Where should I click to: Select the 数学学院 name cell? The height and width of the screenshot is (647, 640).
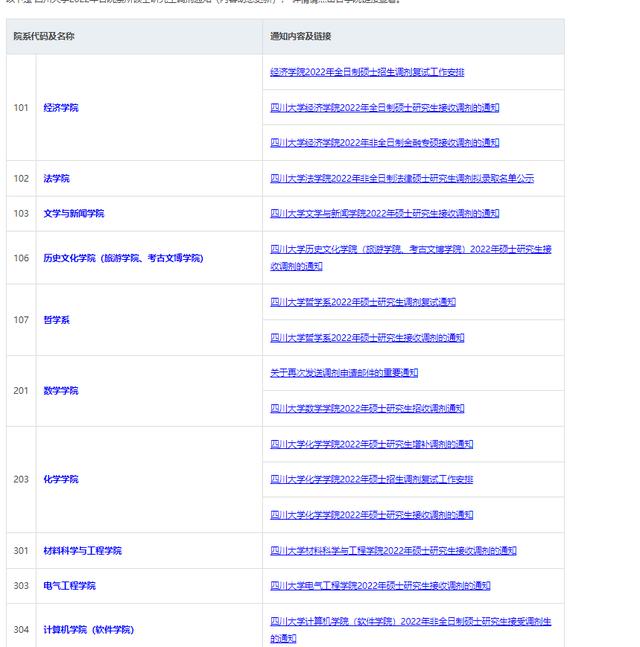point(60,391)
